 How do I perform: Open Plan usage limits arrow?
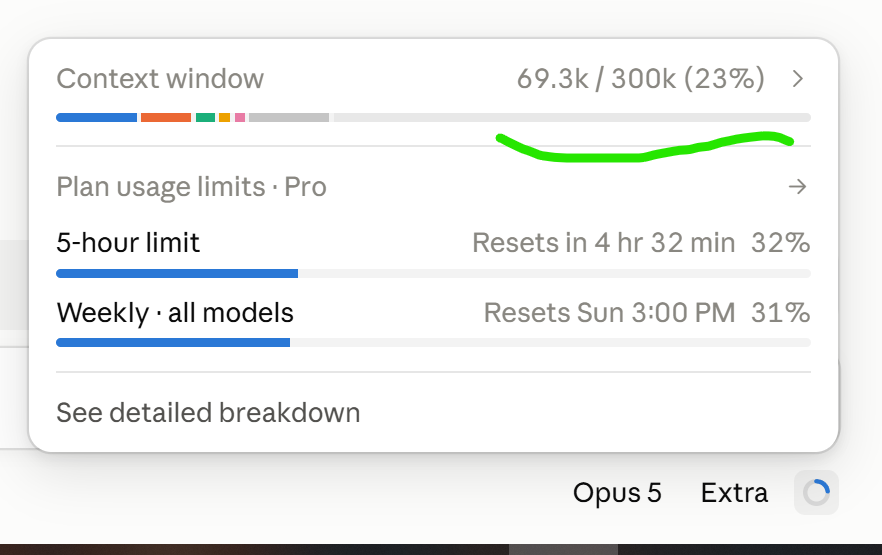coord(798,187)
